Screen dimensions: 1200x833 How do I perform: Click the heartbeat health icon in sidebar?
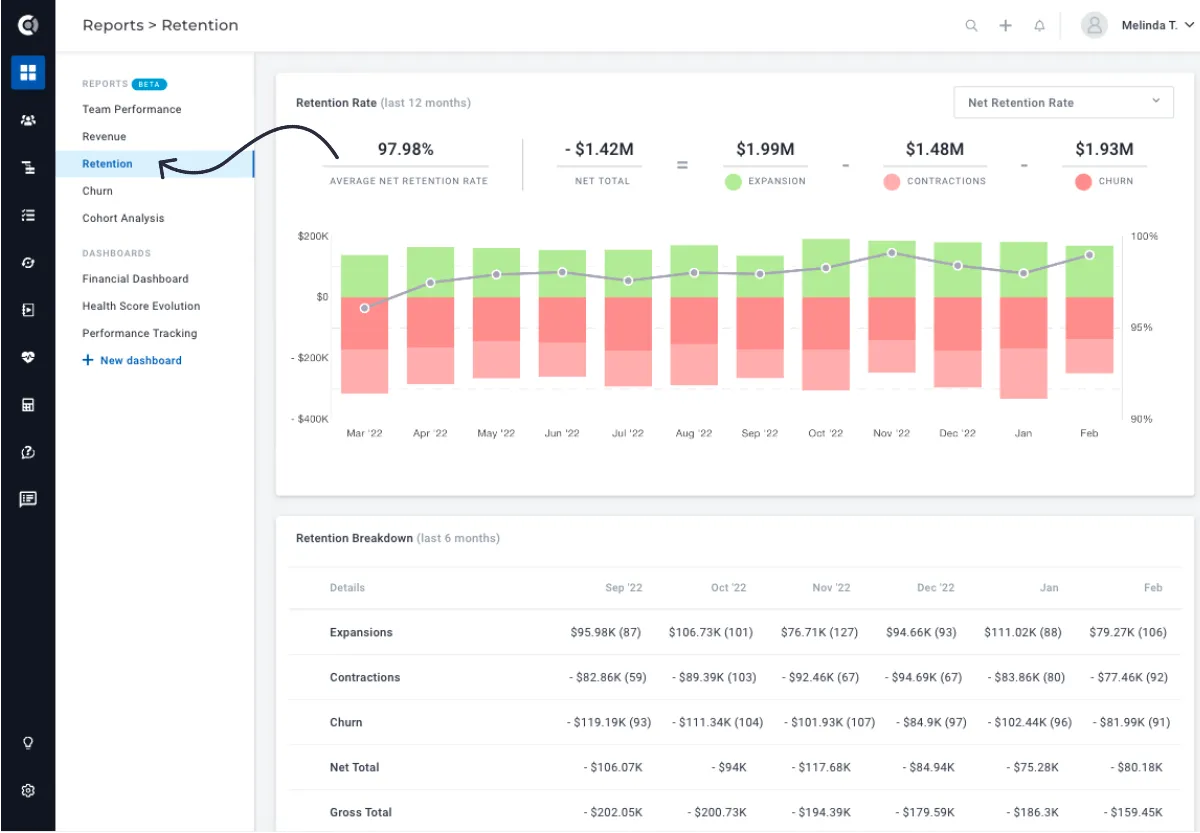click(28, 357)
